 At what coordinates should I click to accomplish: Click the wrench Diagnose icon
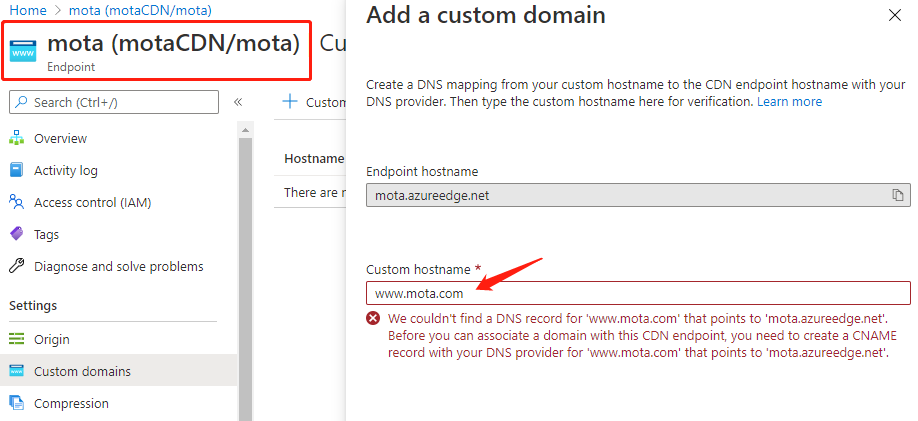coord(17,266)
